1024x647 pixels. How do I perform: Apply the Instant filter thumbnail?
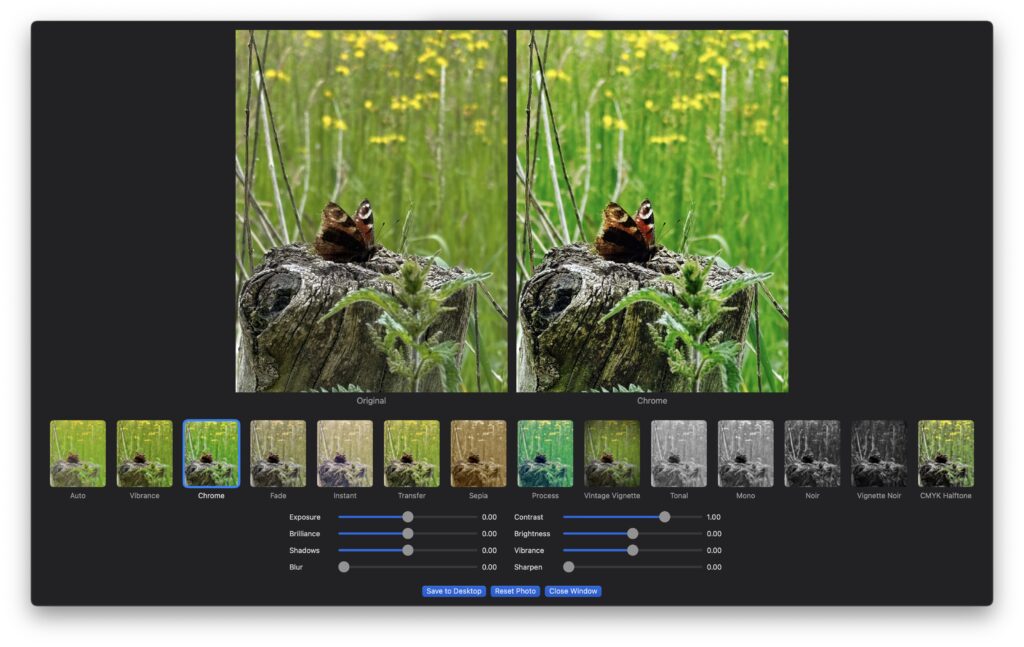coord(345,453)
